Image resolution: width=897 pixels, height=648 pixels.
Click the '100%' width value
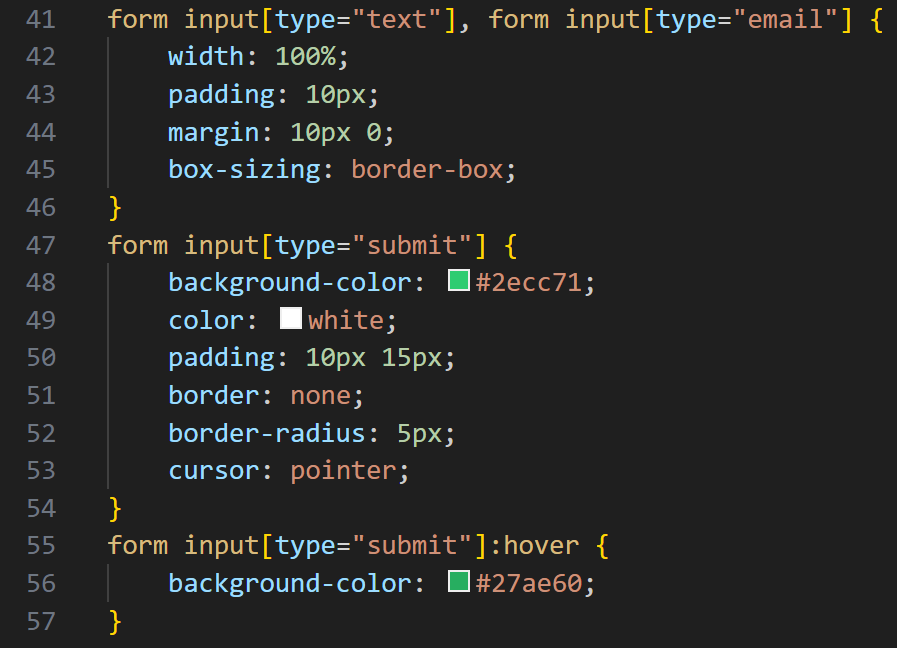tap(305, 56)
